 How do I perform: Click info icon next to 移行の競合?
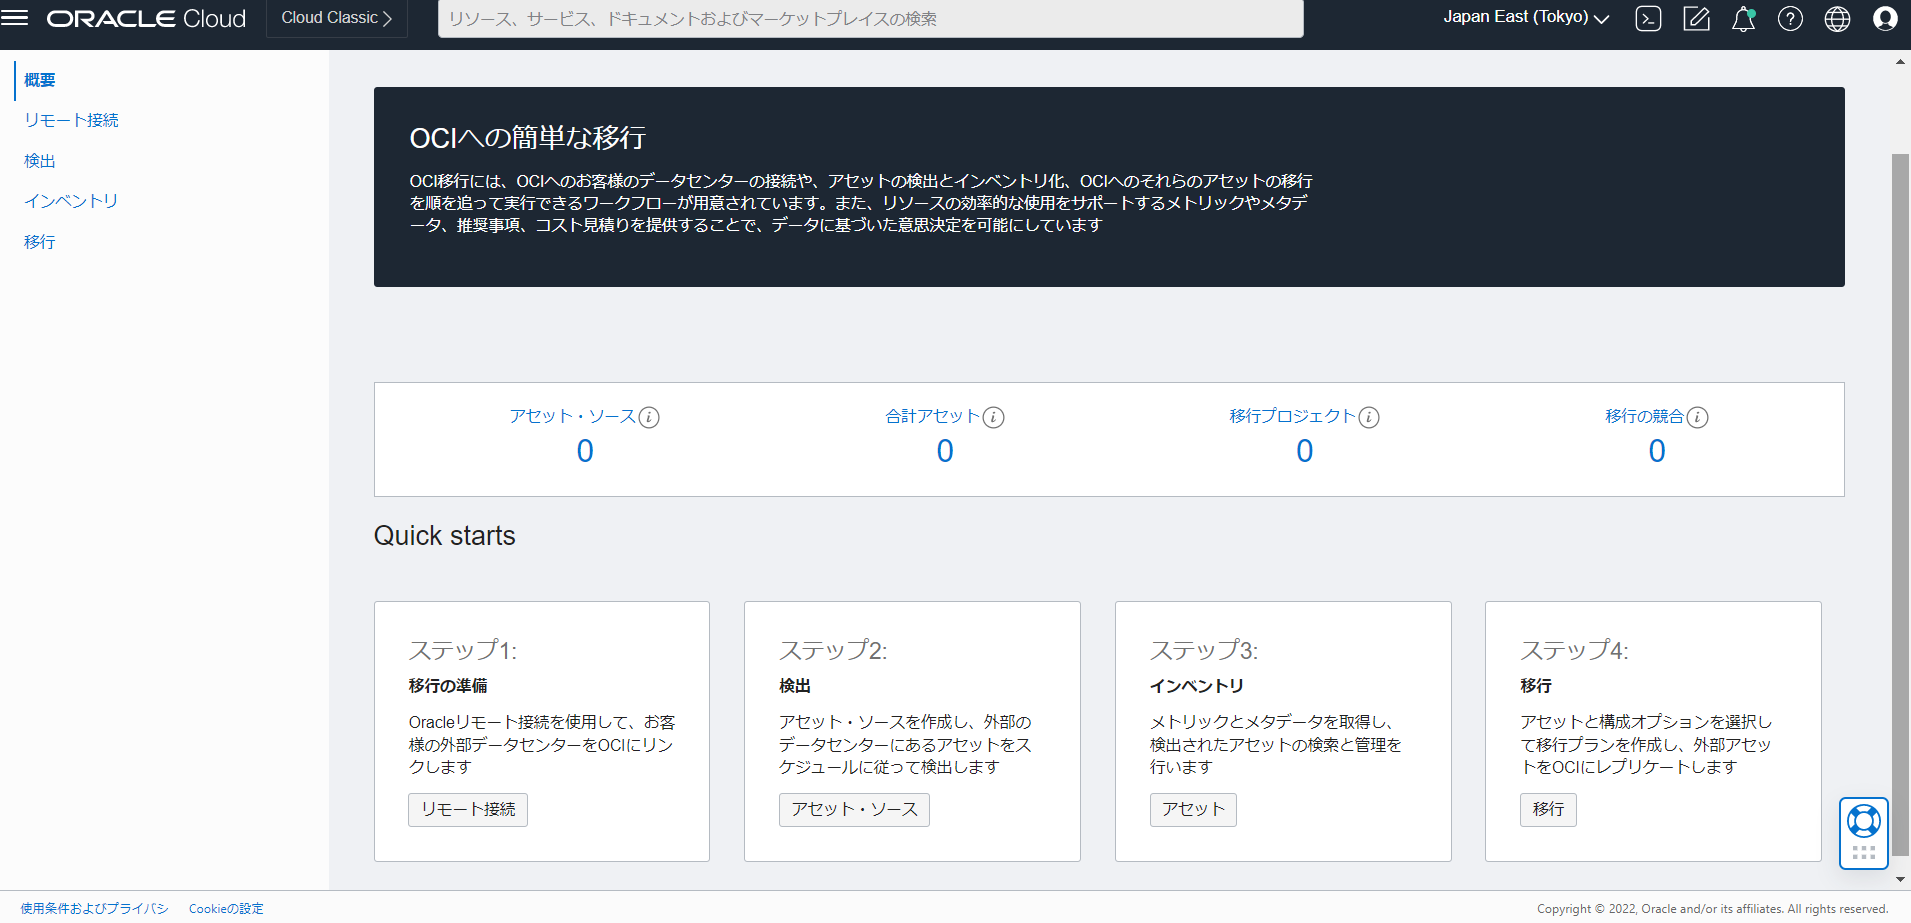[1697, 417]
